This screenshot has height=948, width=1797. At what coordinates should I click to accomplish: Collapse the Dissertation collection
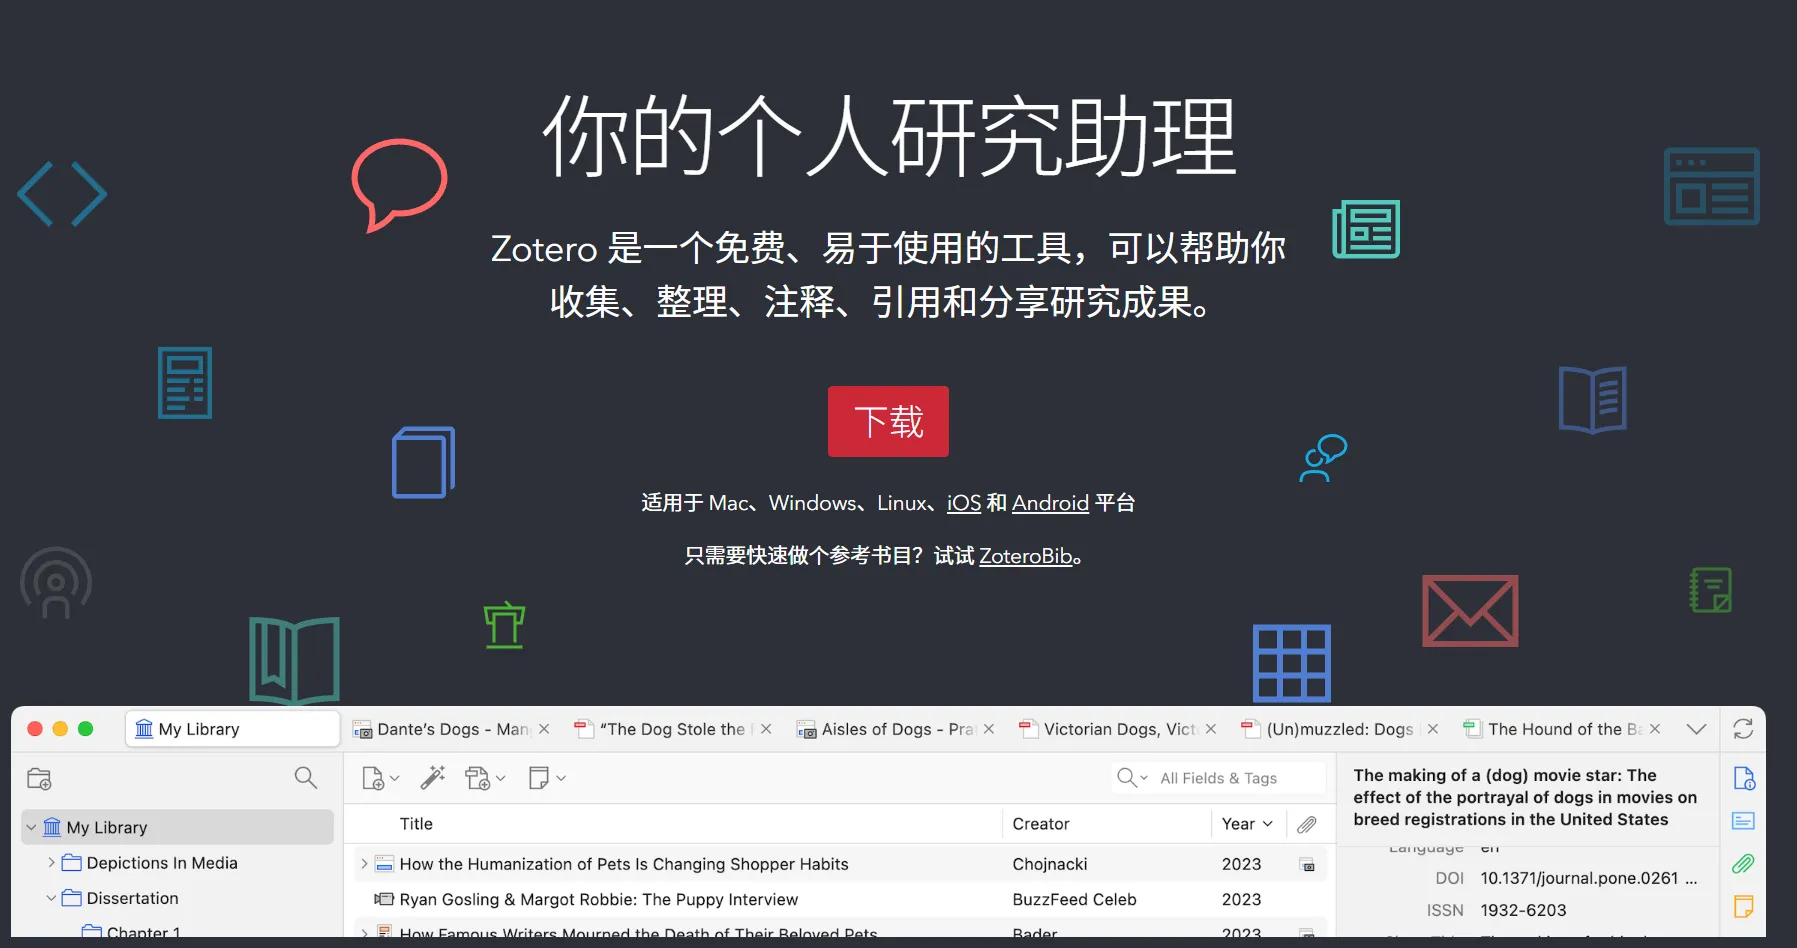coord(51,897)
